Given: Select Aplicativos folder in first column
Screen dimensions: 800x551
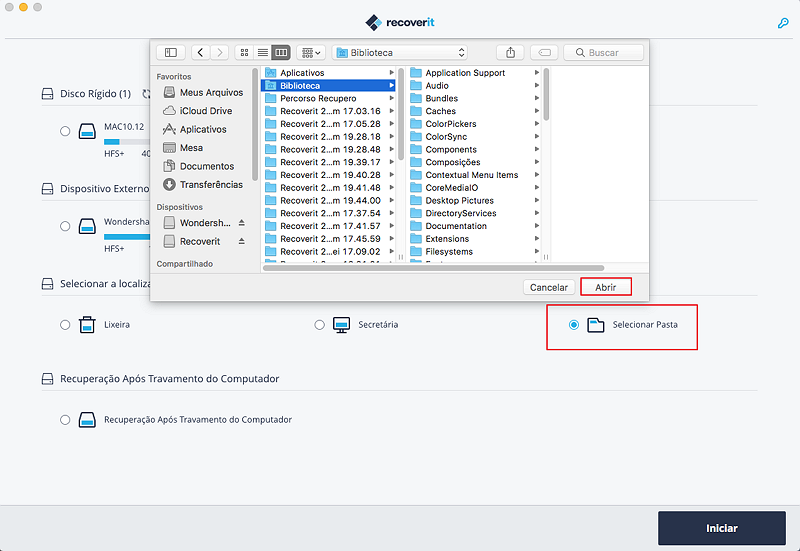Looking at the screenshot, I should 328,73.
